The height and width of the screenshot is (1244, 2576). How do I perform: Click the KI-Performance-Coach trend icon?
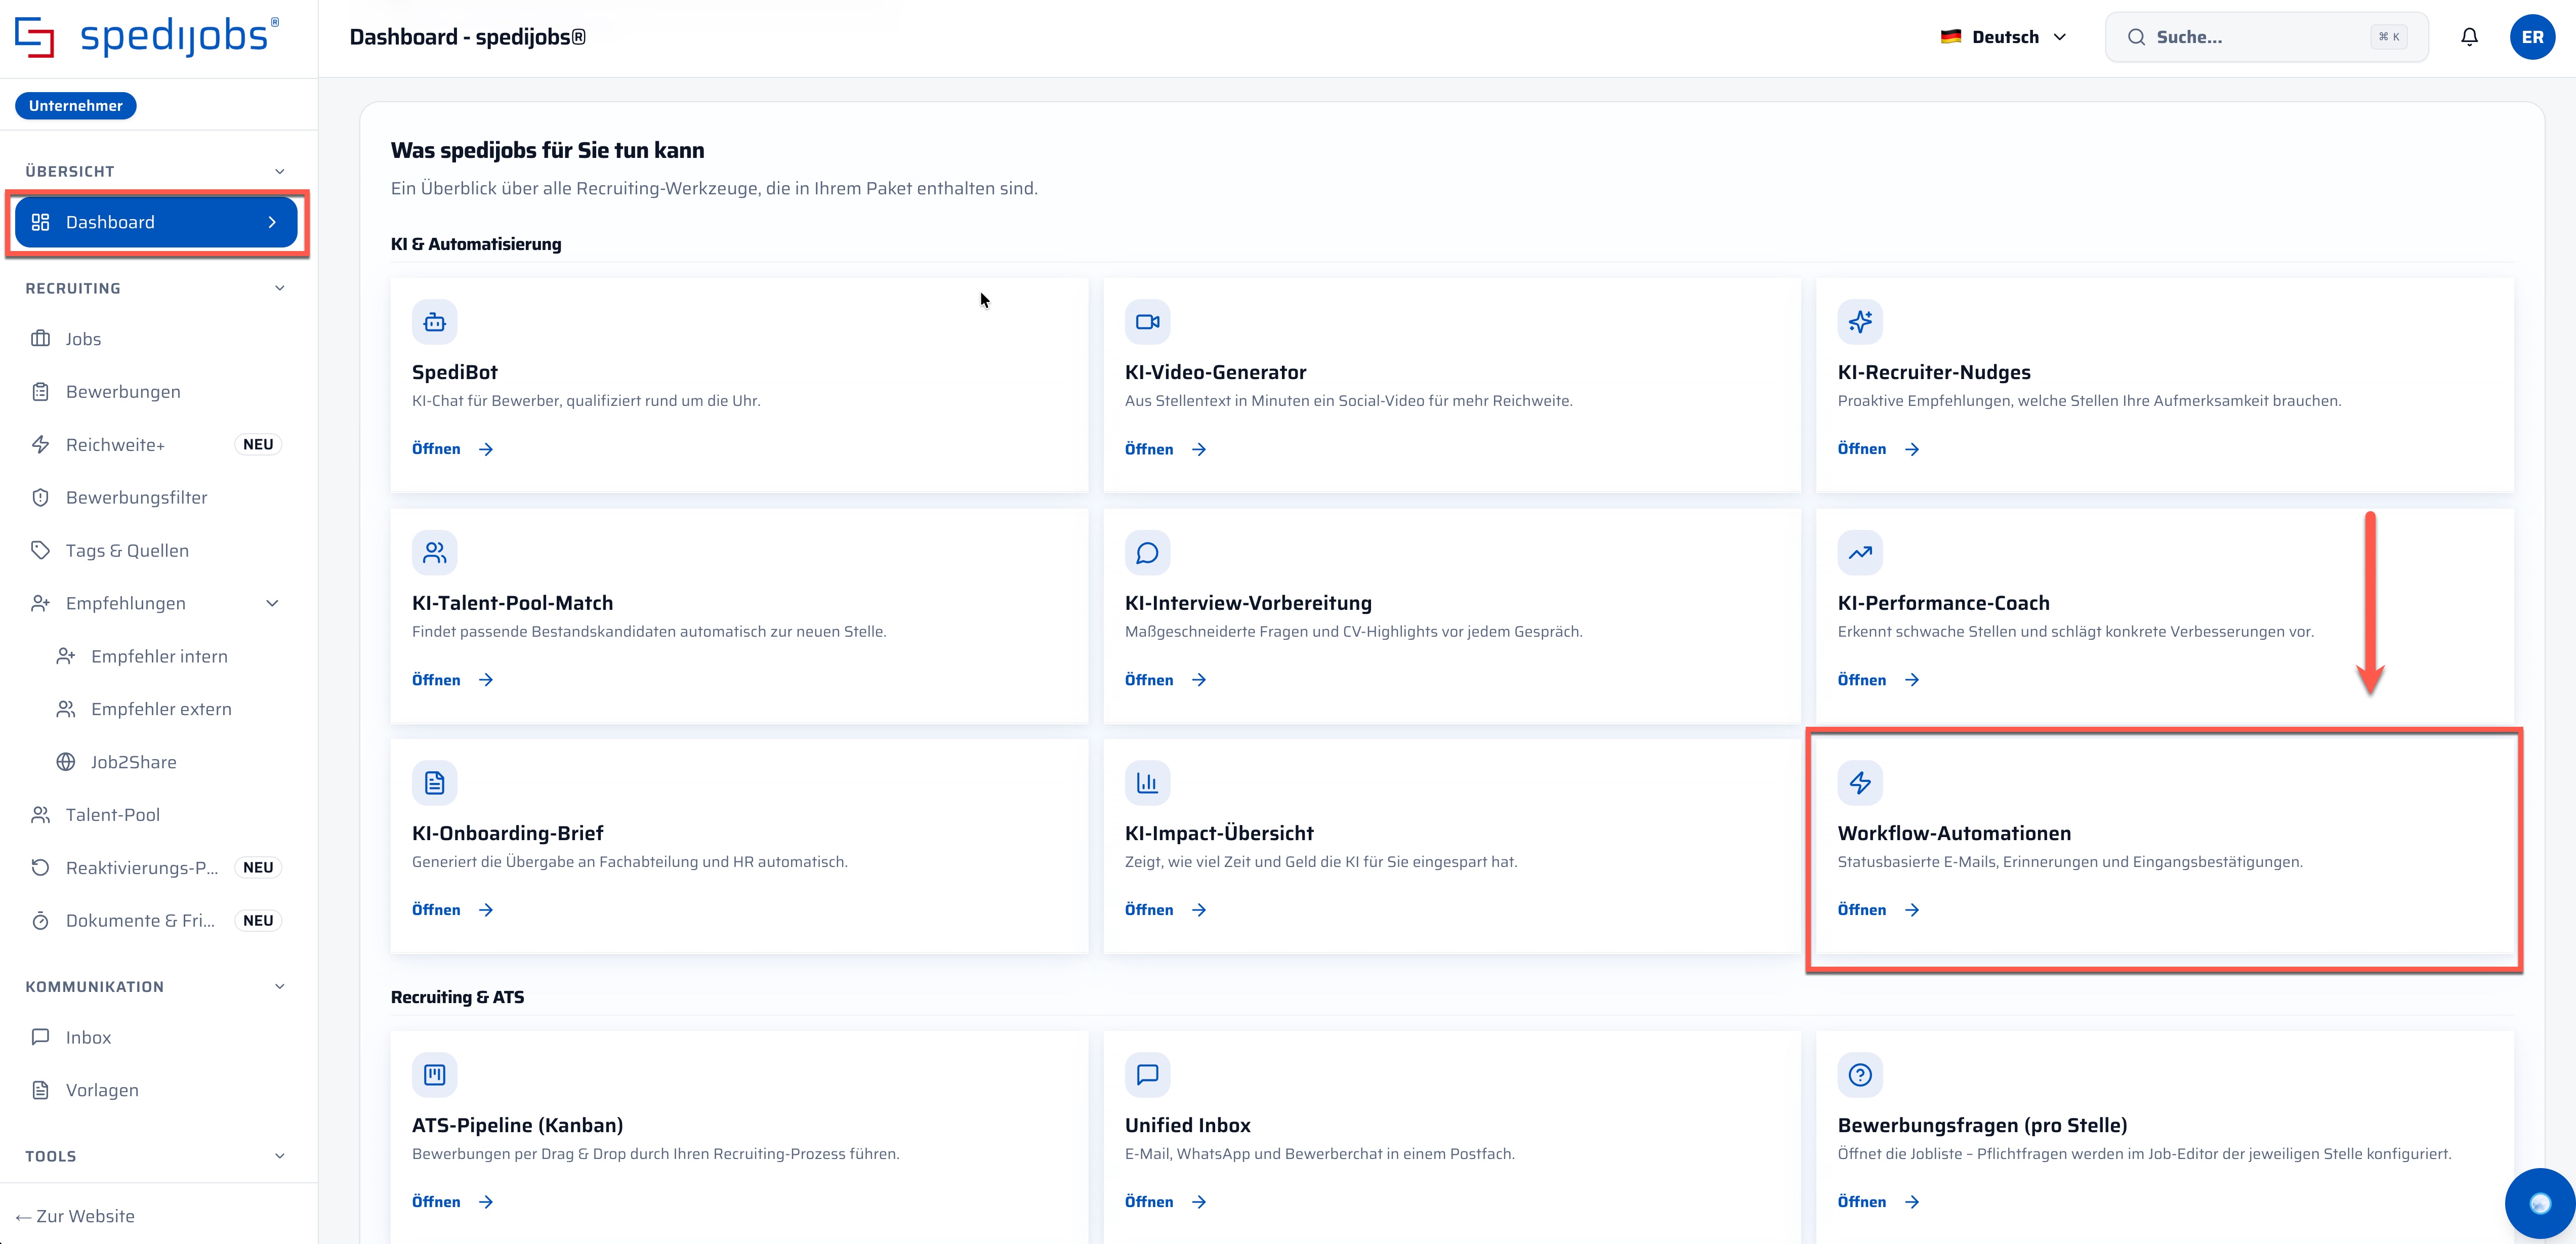pos(1860,552)
